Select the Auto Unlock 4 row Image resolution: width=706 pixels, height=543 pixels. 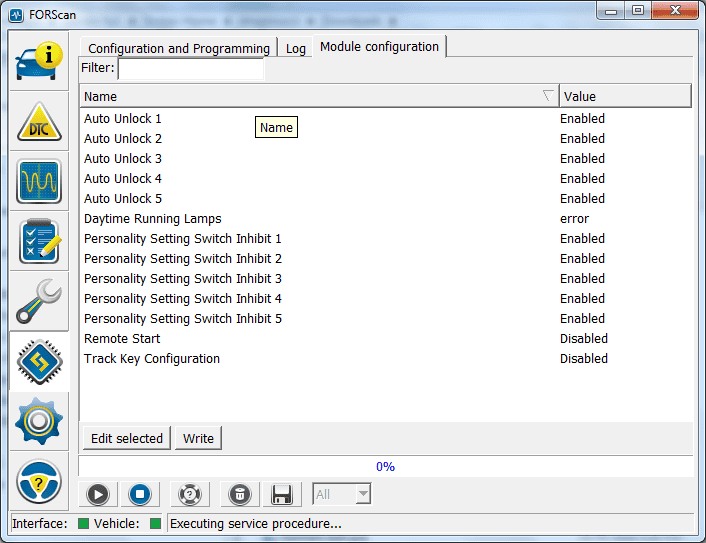[x=386, y=178]
